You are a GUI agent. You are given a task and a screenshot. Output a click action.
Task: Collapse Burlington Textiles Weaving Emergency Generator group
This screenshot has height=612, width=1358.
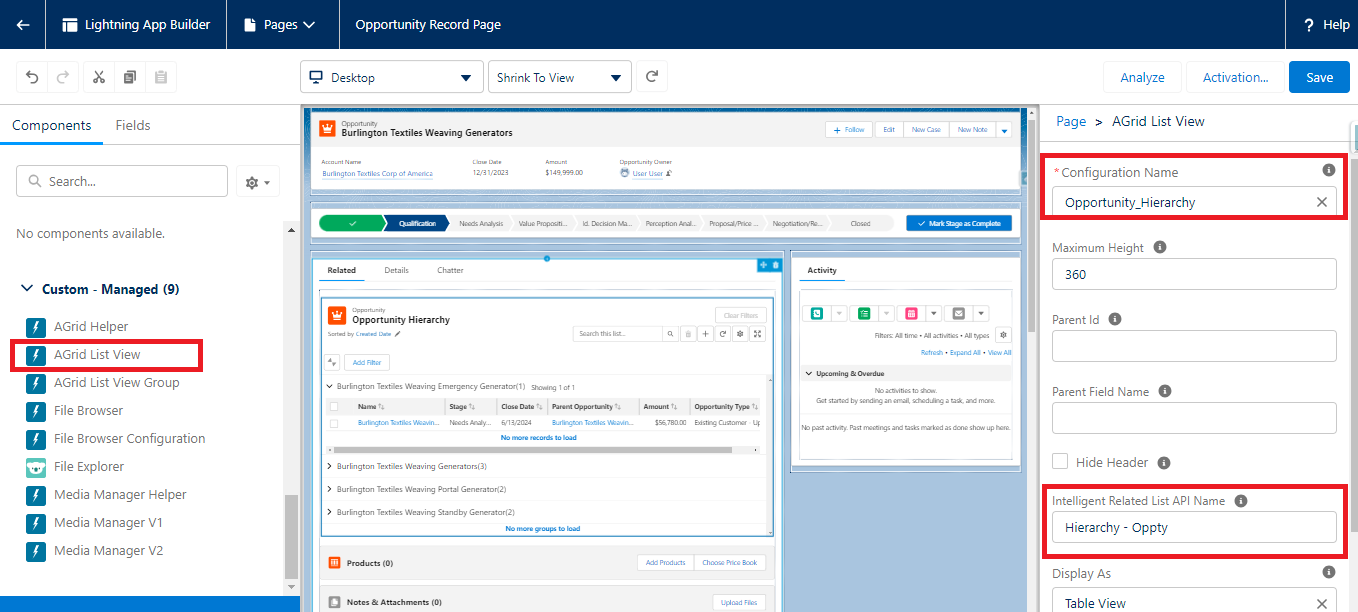coord(330,386)
